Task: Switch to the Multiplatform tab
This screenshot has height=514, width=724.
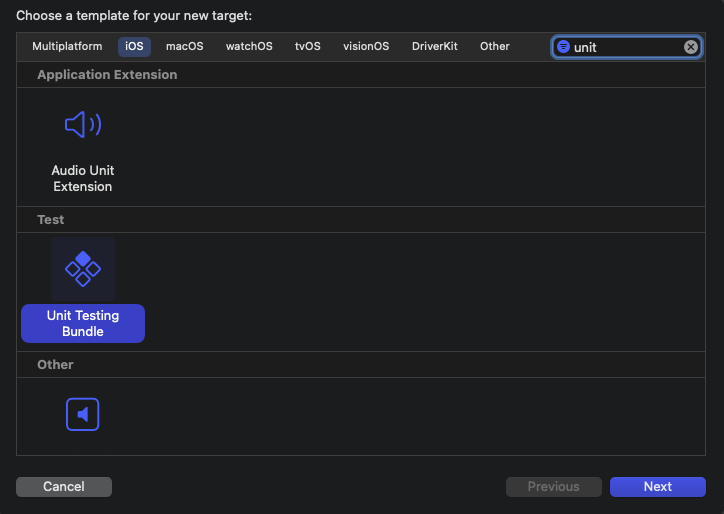Action: (67, 47)
